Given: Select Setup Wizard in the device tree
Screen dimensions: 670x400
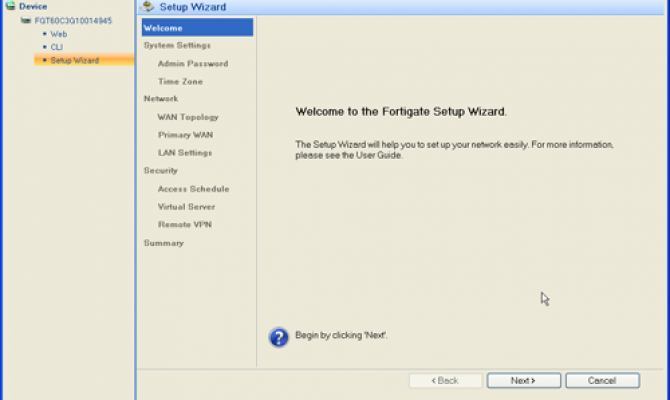Looking at the screenshot, I should tap(84, 60).
